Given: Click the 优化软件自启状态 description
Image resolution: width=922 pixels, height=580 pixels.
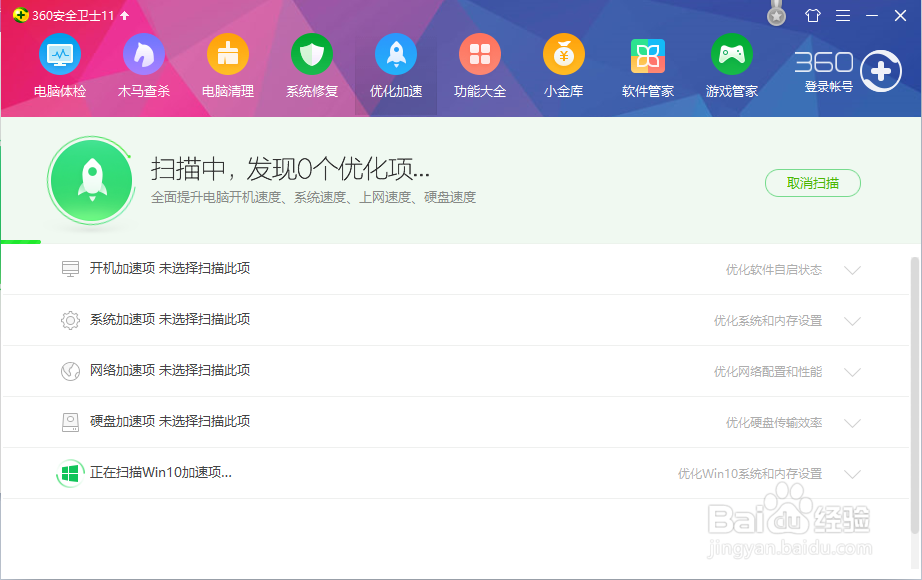Looking at the screenshot, I should [774, 270].
